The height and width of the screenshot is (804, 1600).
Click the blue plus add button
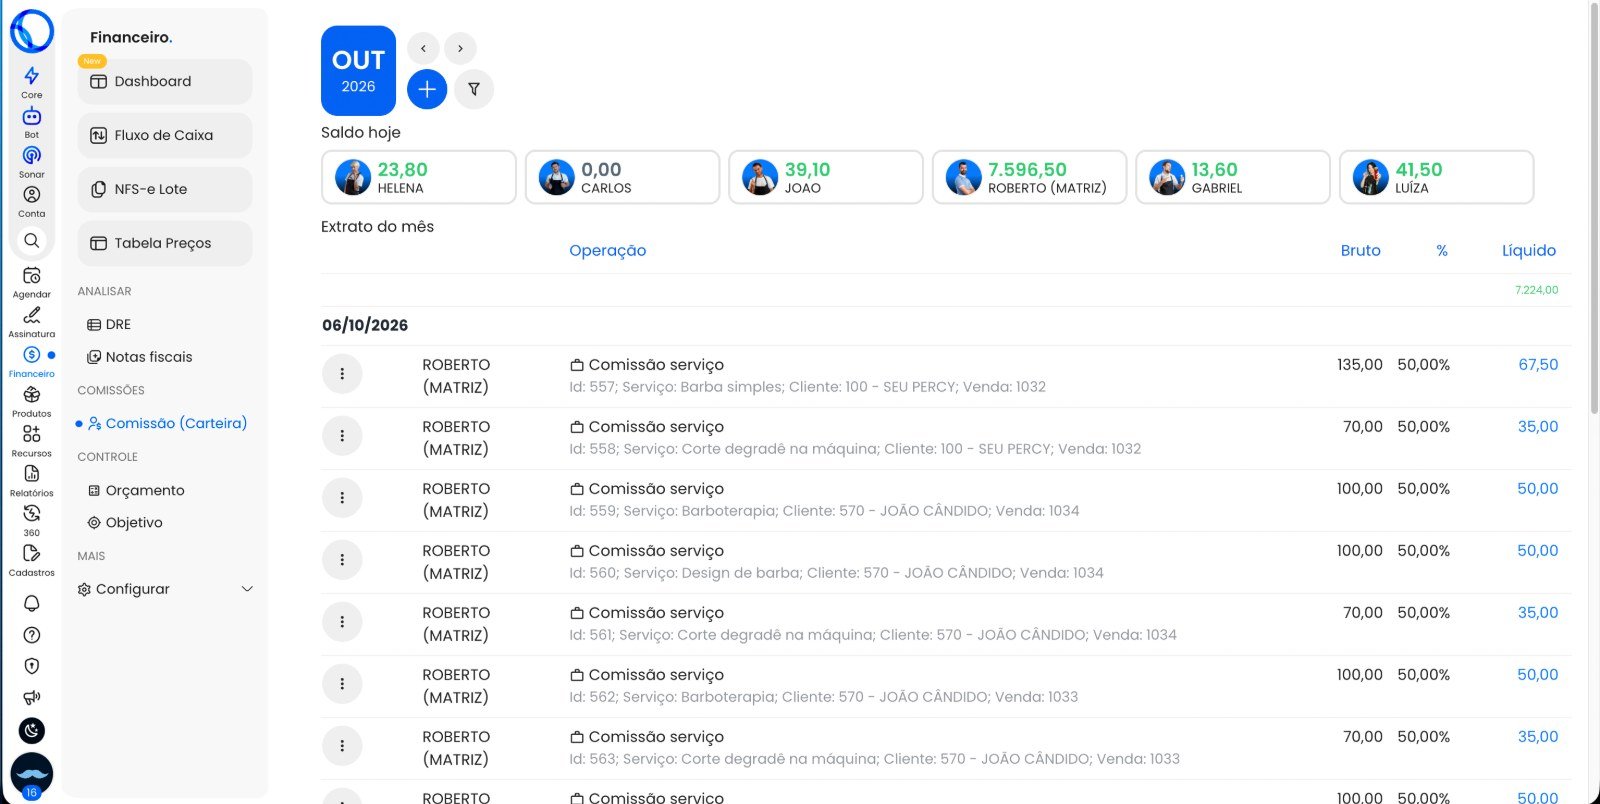pyautogui.click(x=427, y=89)
